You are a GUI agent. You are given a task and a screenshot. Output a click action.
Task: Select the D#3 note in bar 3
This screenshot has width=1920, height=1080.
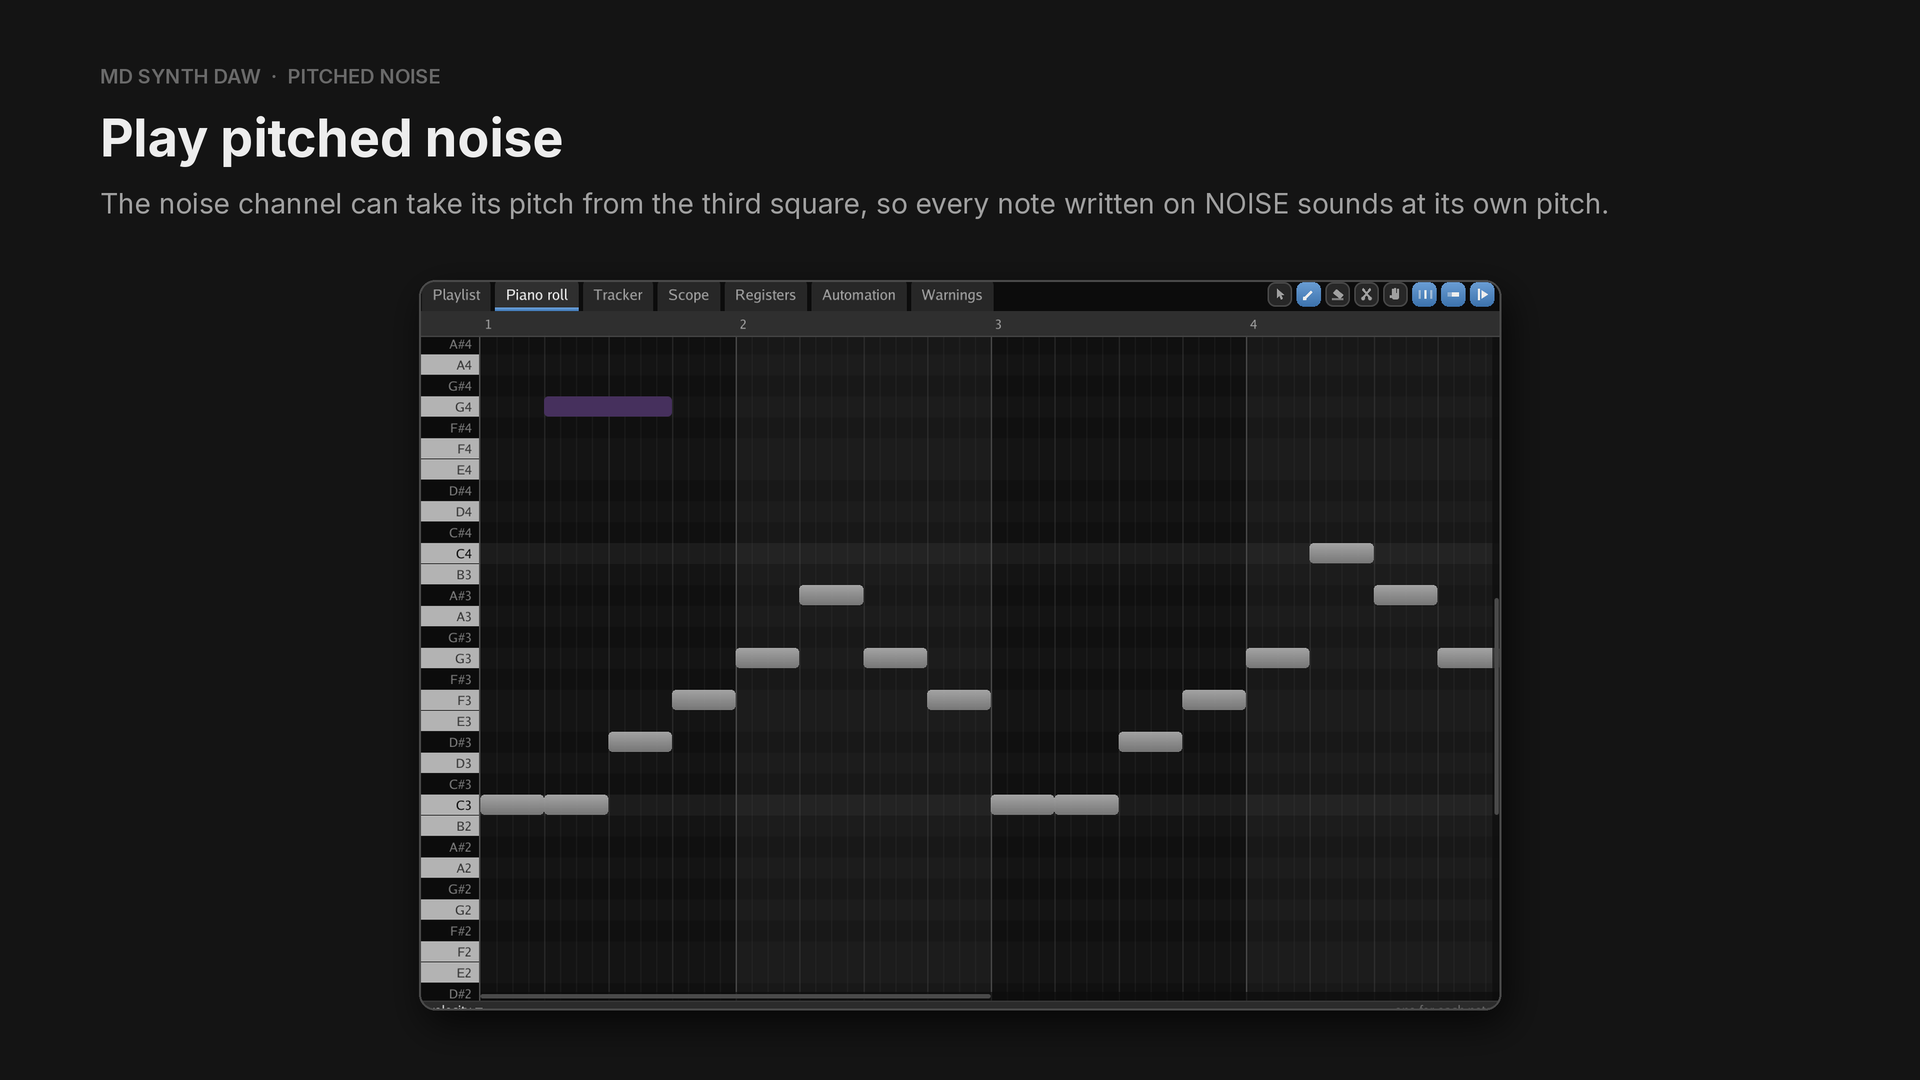pos(1150,742)
